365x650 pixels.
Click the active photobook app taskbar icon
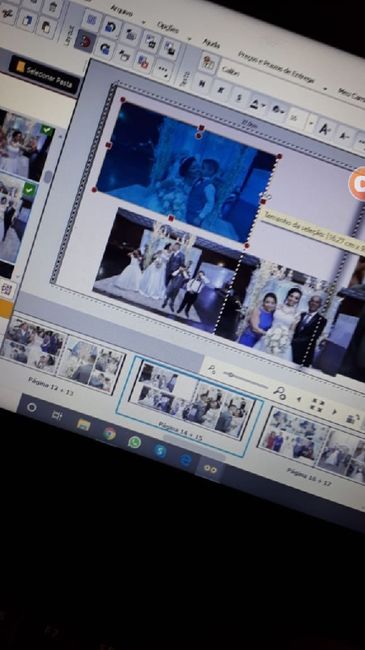210,469
